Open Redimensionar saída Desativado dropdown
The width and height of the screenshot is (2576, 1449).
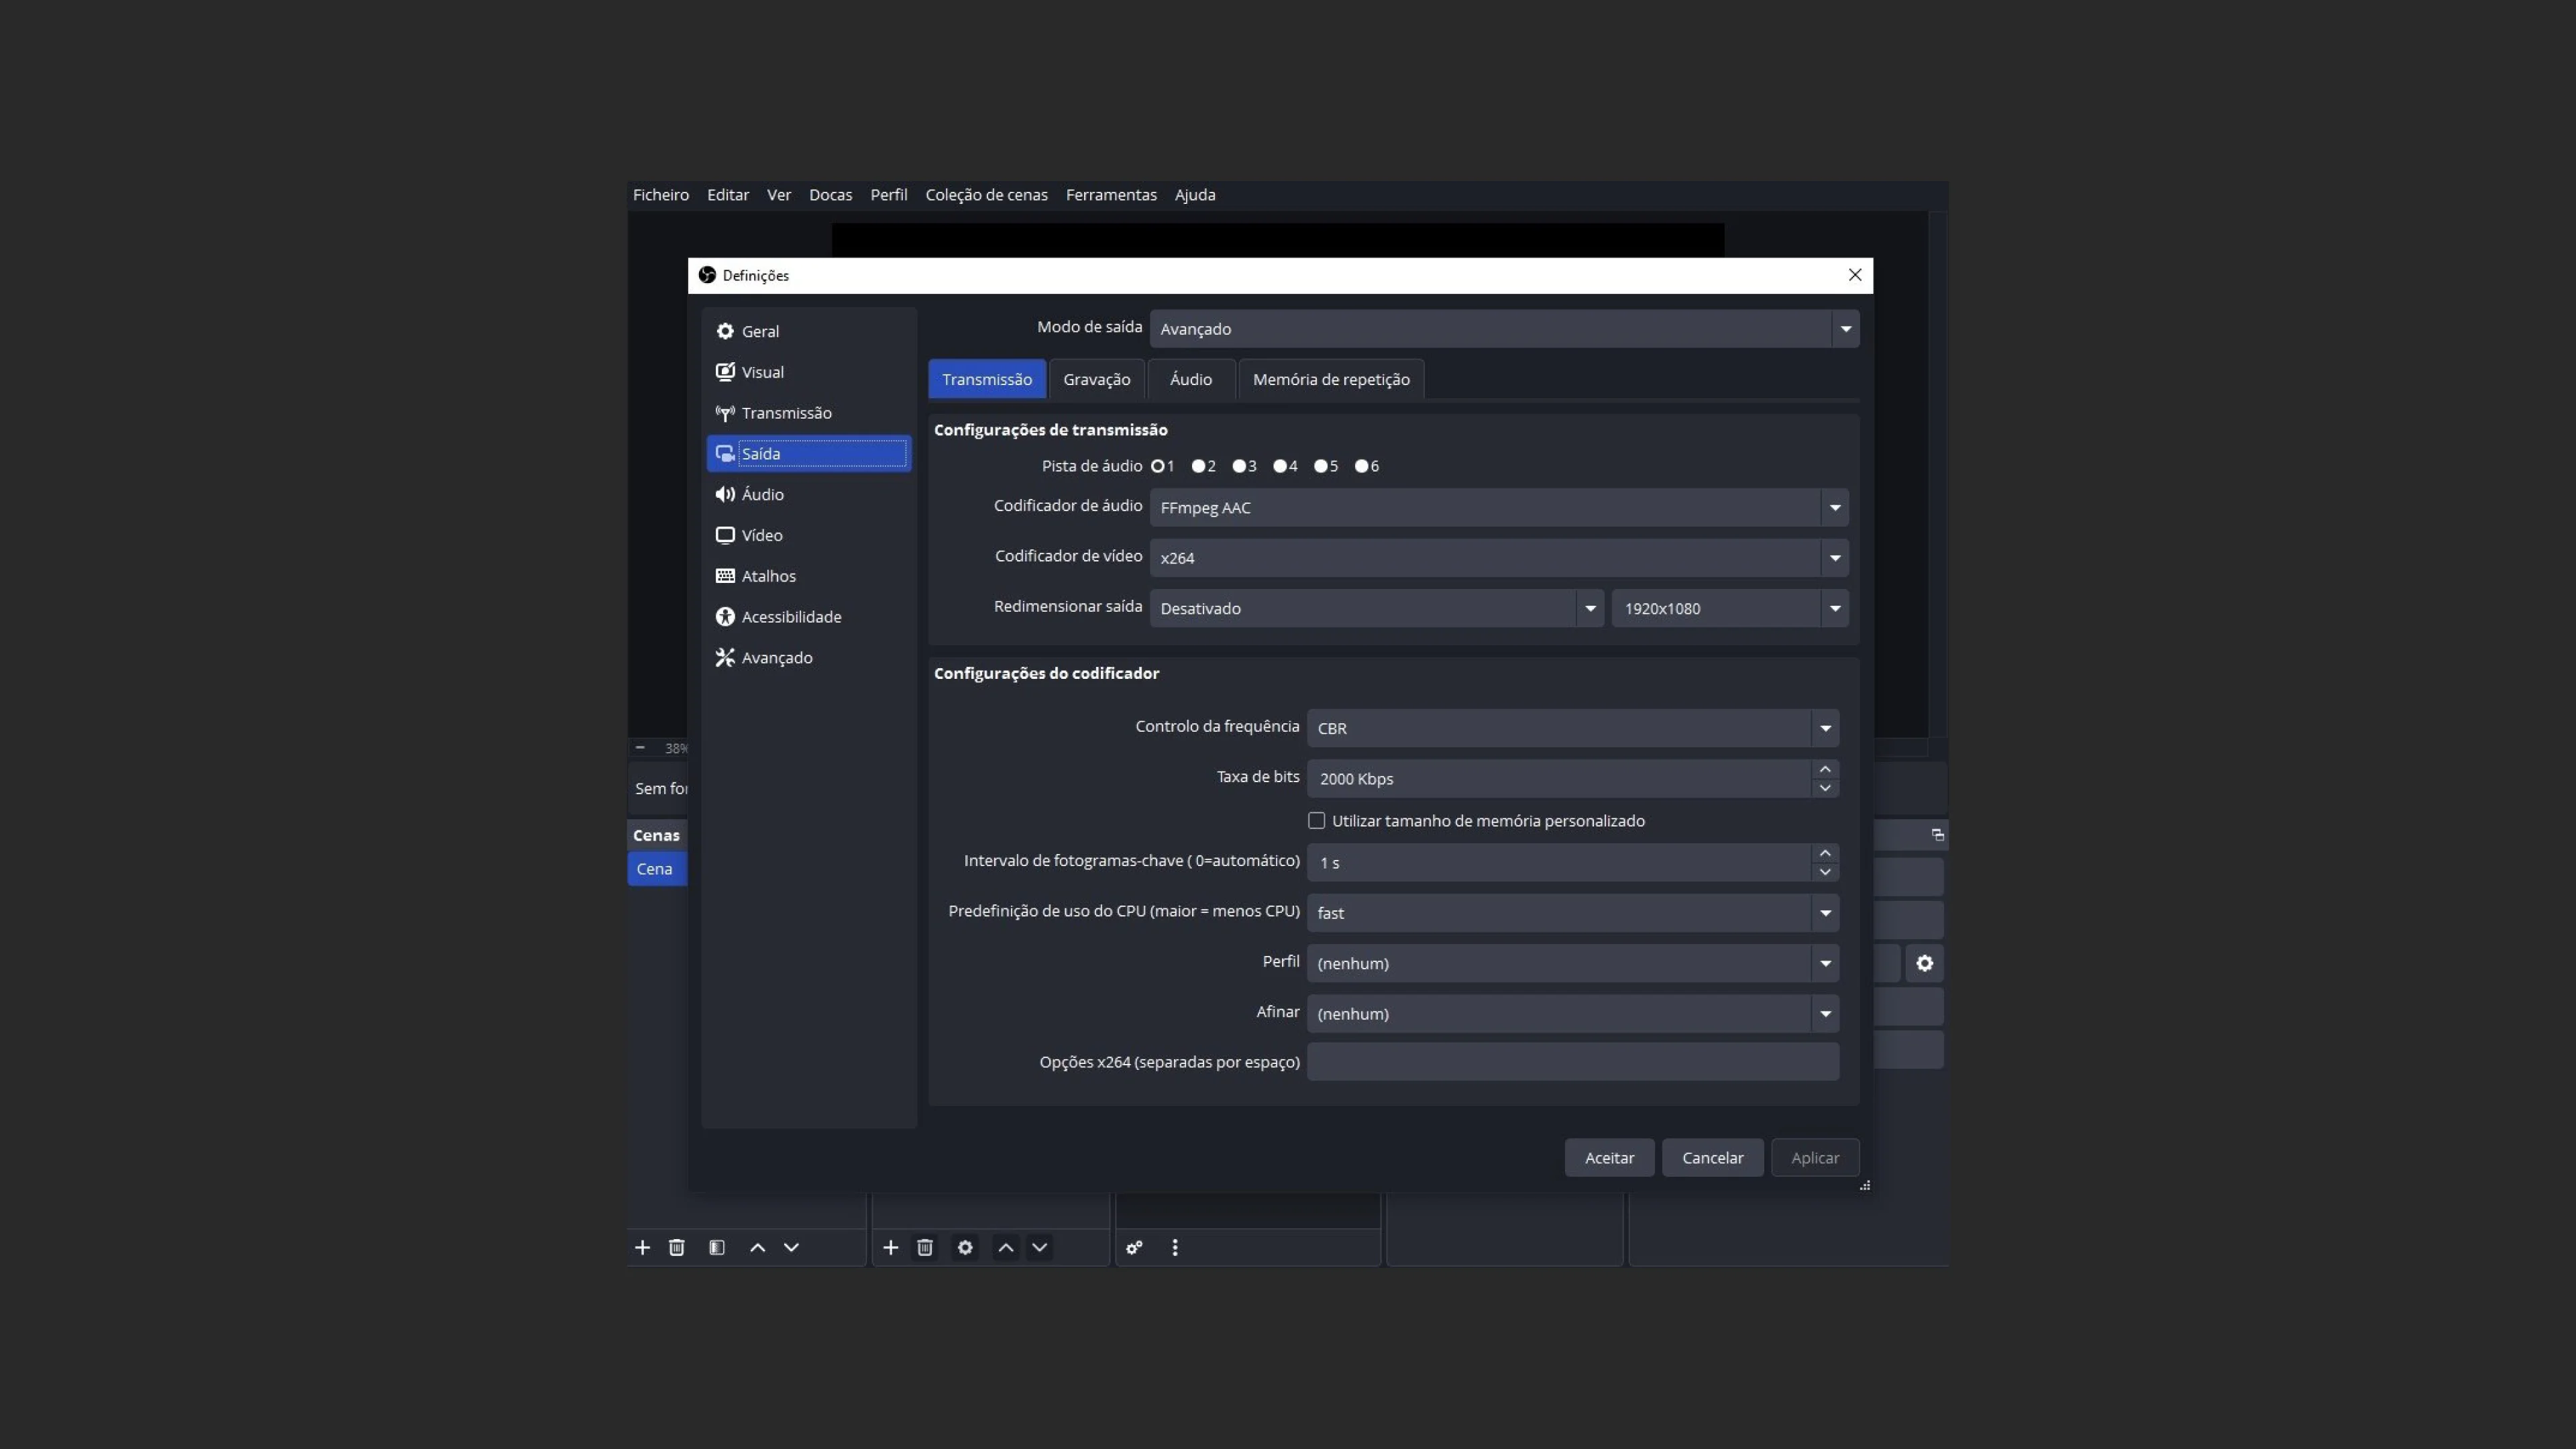pyautogui.click(x=1376, y=608)
